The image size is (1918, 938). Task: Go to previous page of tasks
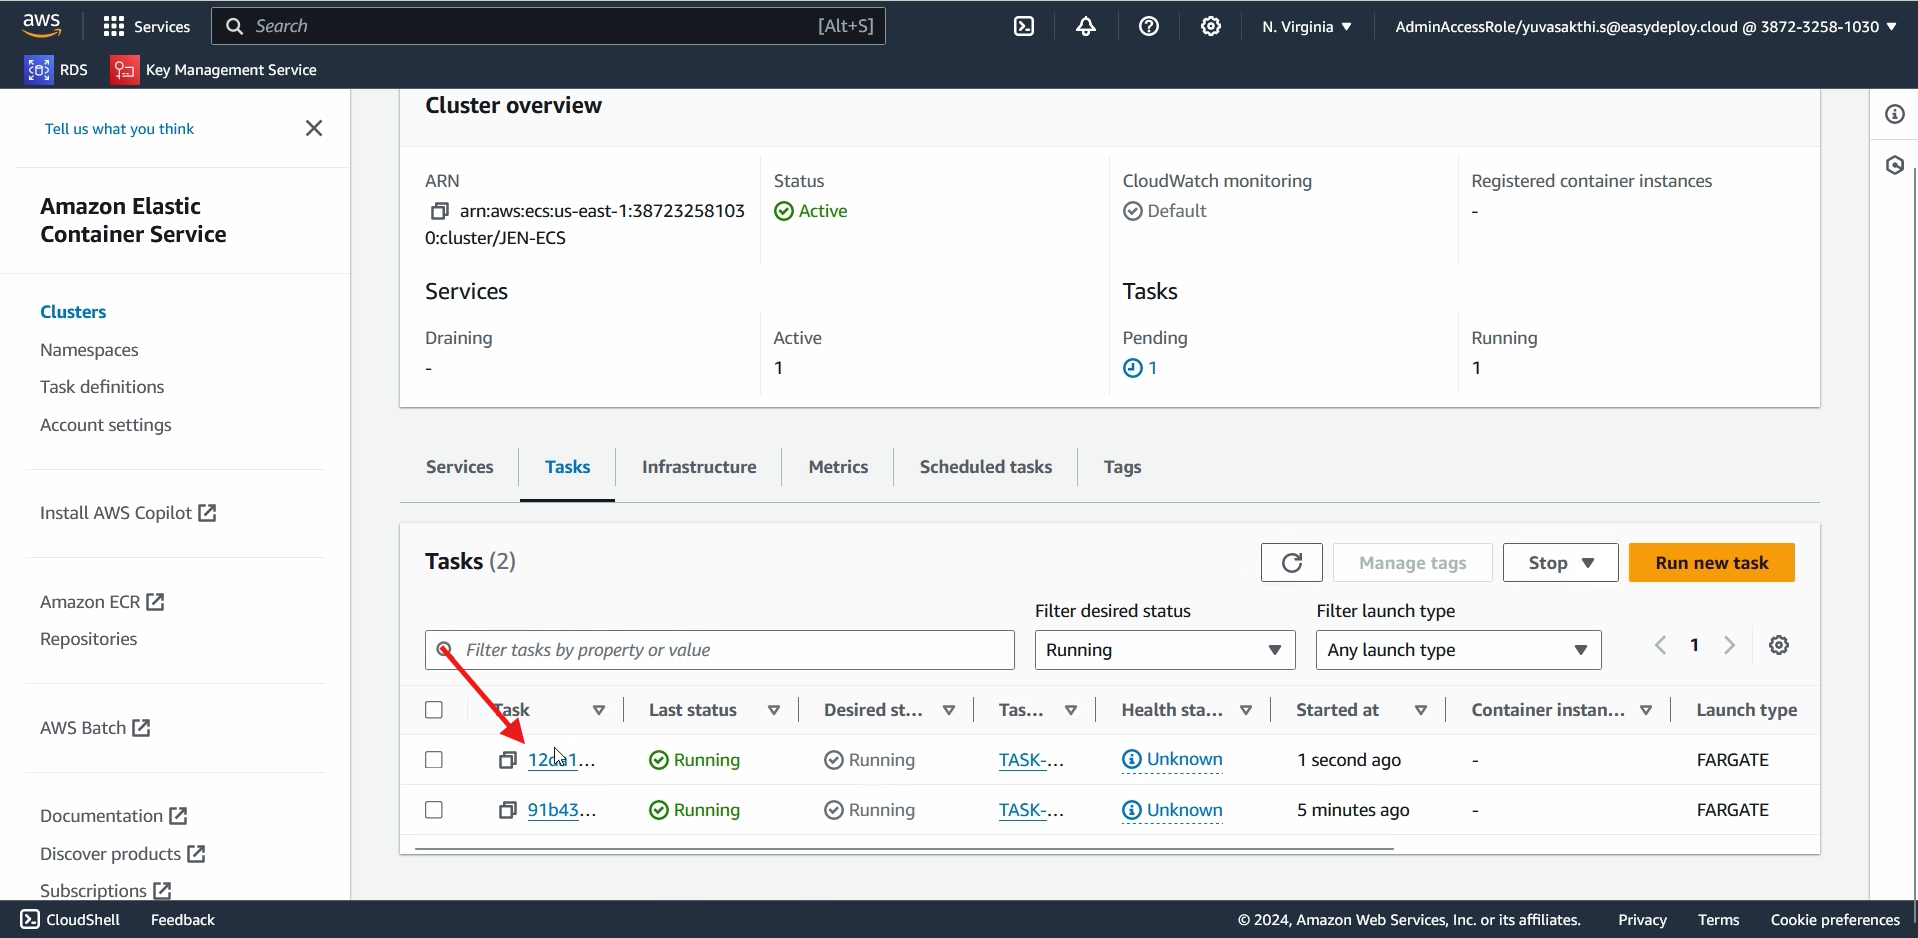[x=1660, y=645]
